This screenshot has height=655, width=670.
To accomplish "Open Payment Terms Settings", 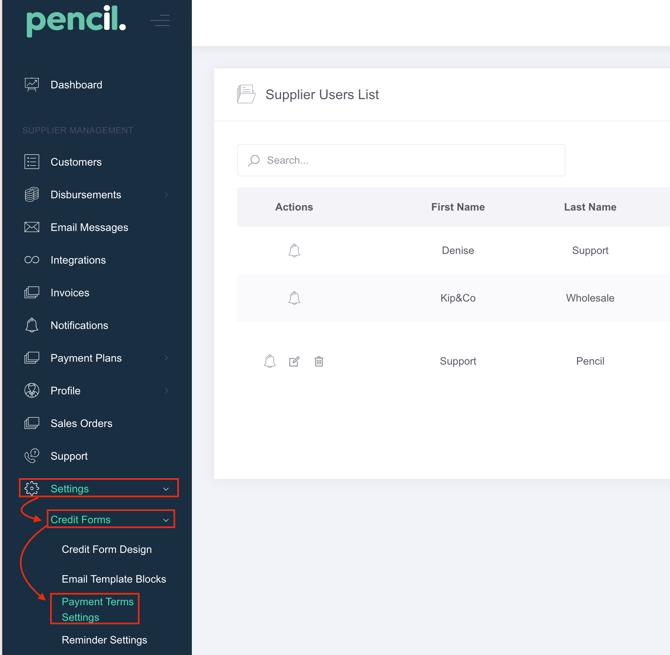I will 96,609.
